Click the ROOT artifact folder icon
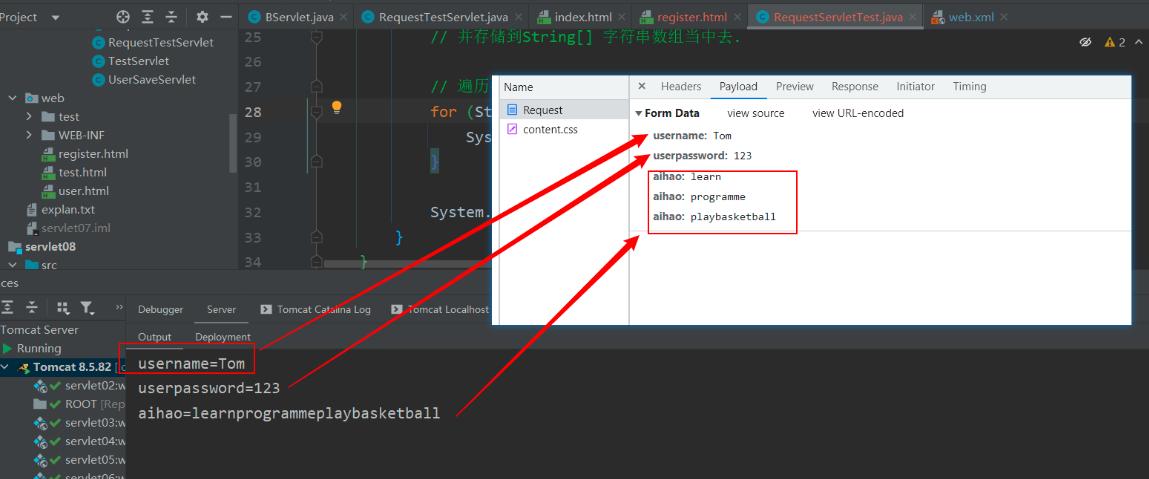Viewport: 1149px width, 479px height. (40, 404)
